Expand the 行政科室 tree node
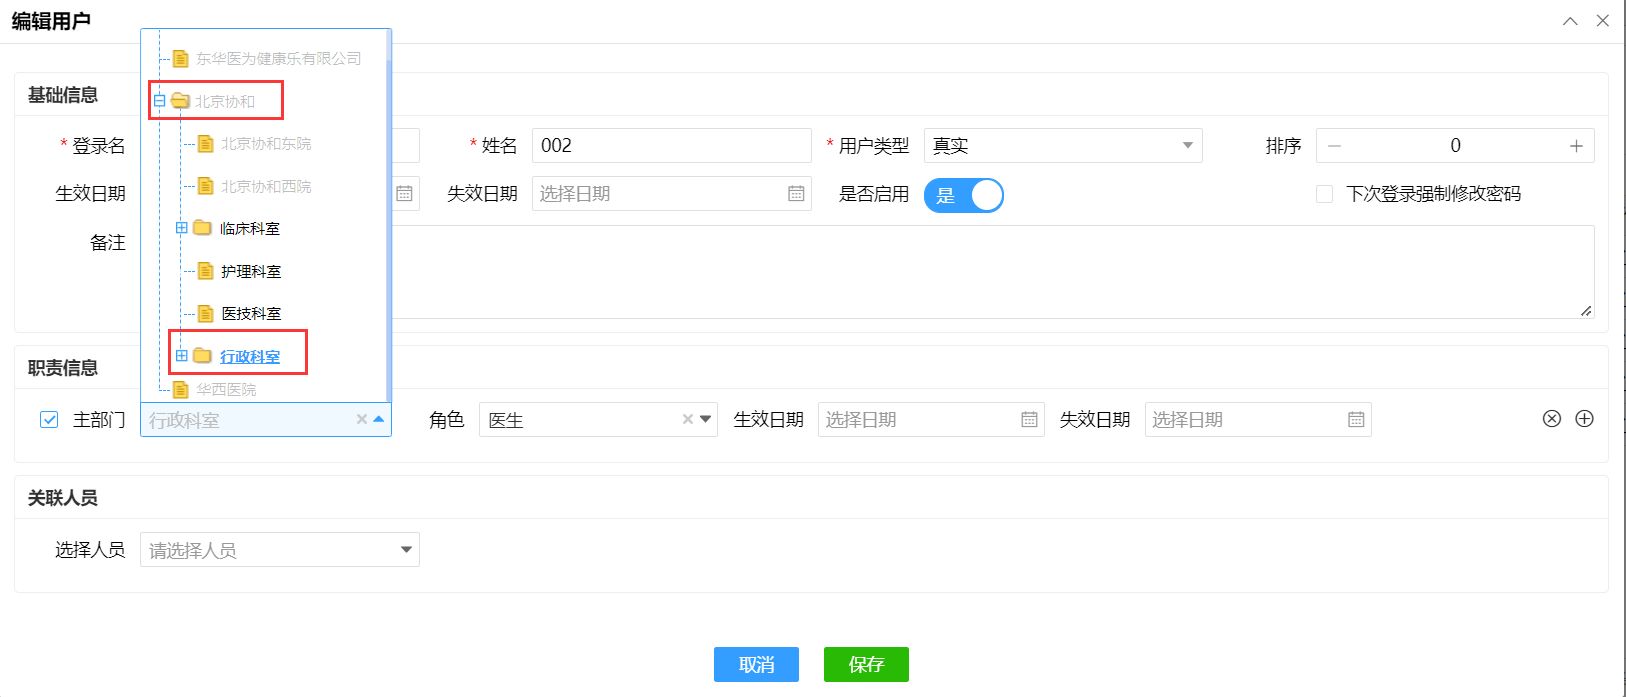Viewport: 1626px width, 697px height. click(x=182, y=356)
